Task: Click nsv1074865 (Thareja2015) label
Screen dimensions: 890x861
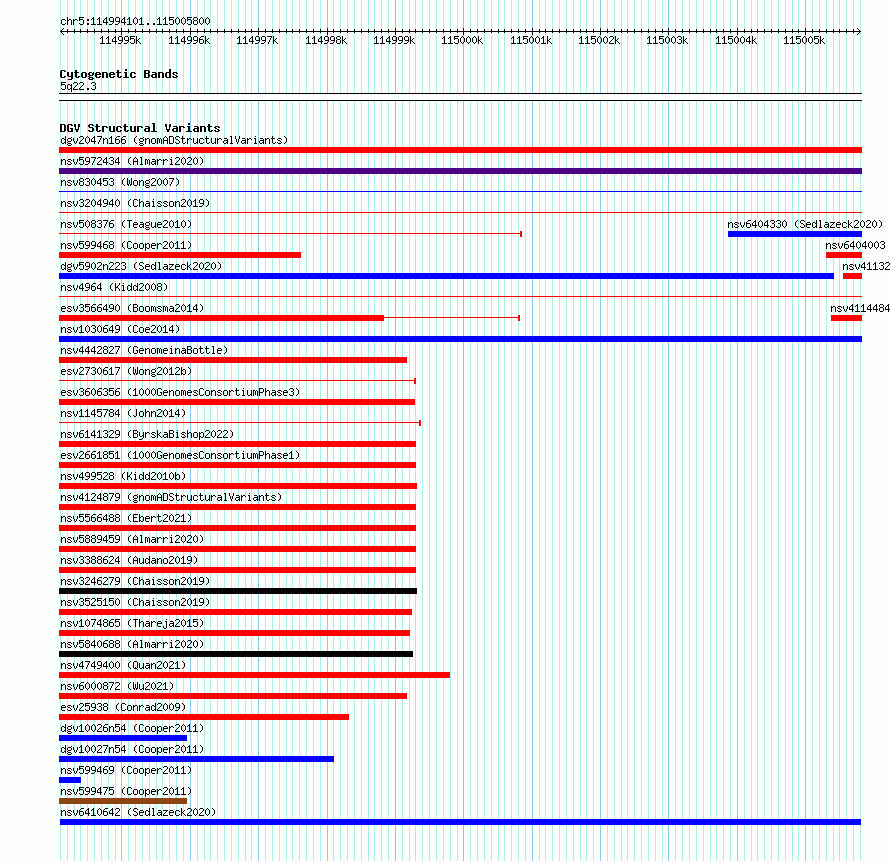Action: 132,623
